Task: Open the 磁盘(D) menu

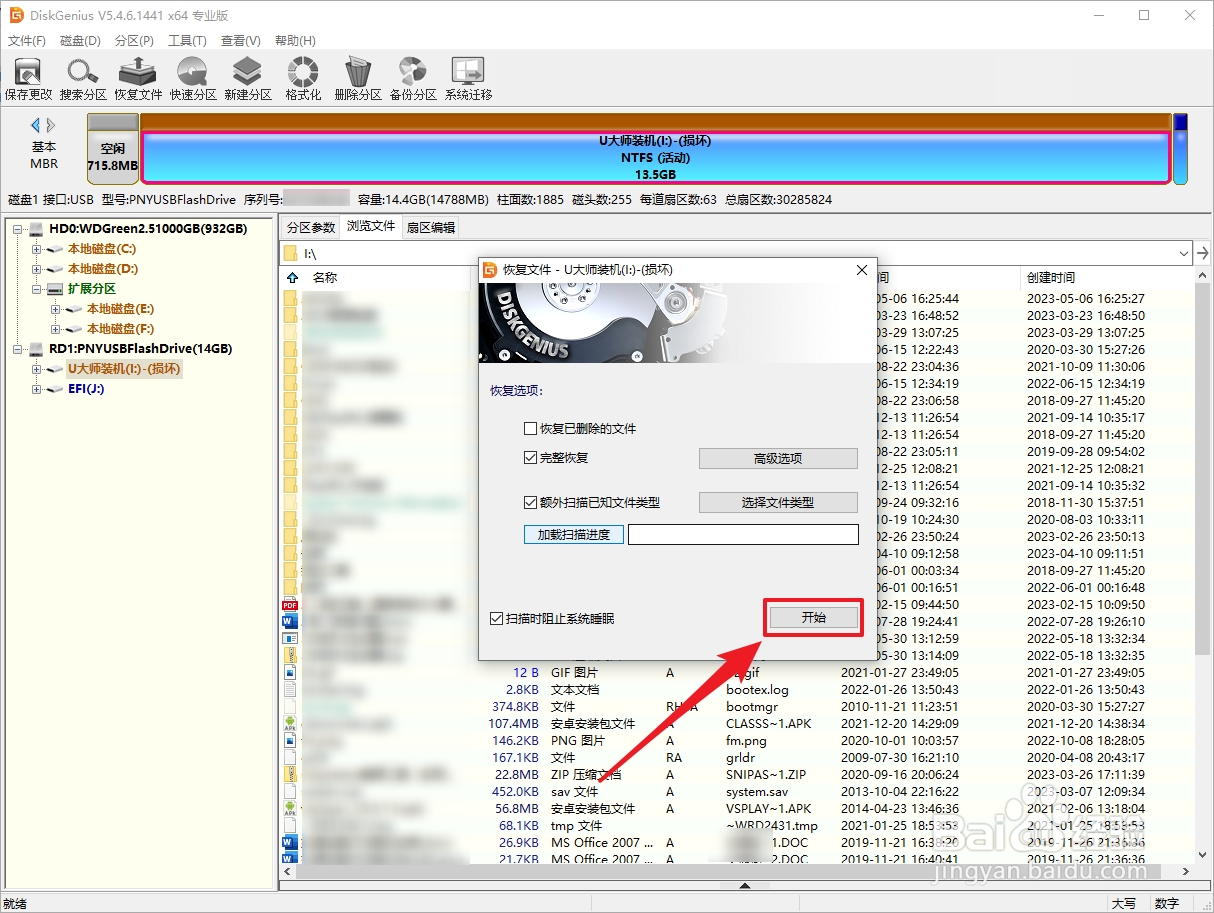Action: (80, 41)
